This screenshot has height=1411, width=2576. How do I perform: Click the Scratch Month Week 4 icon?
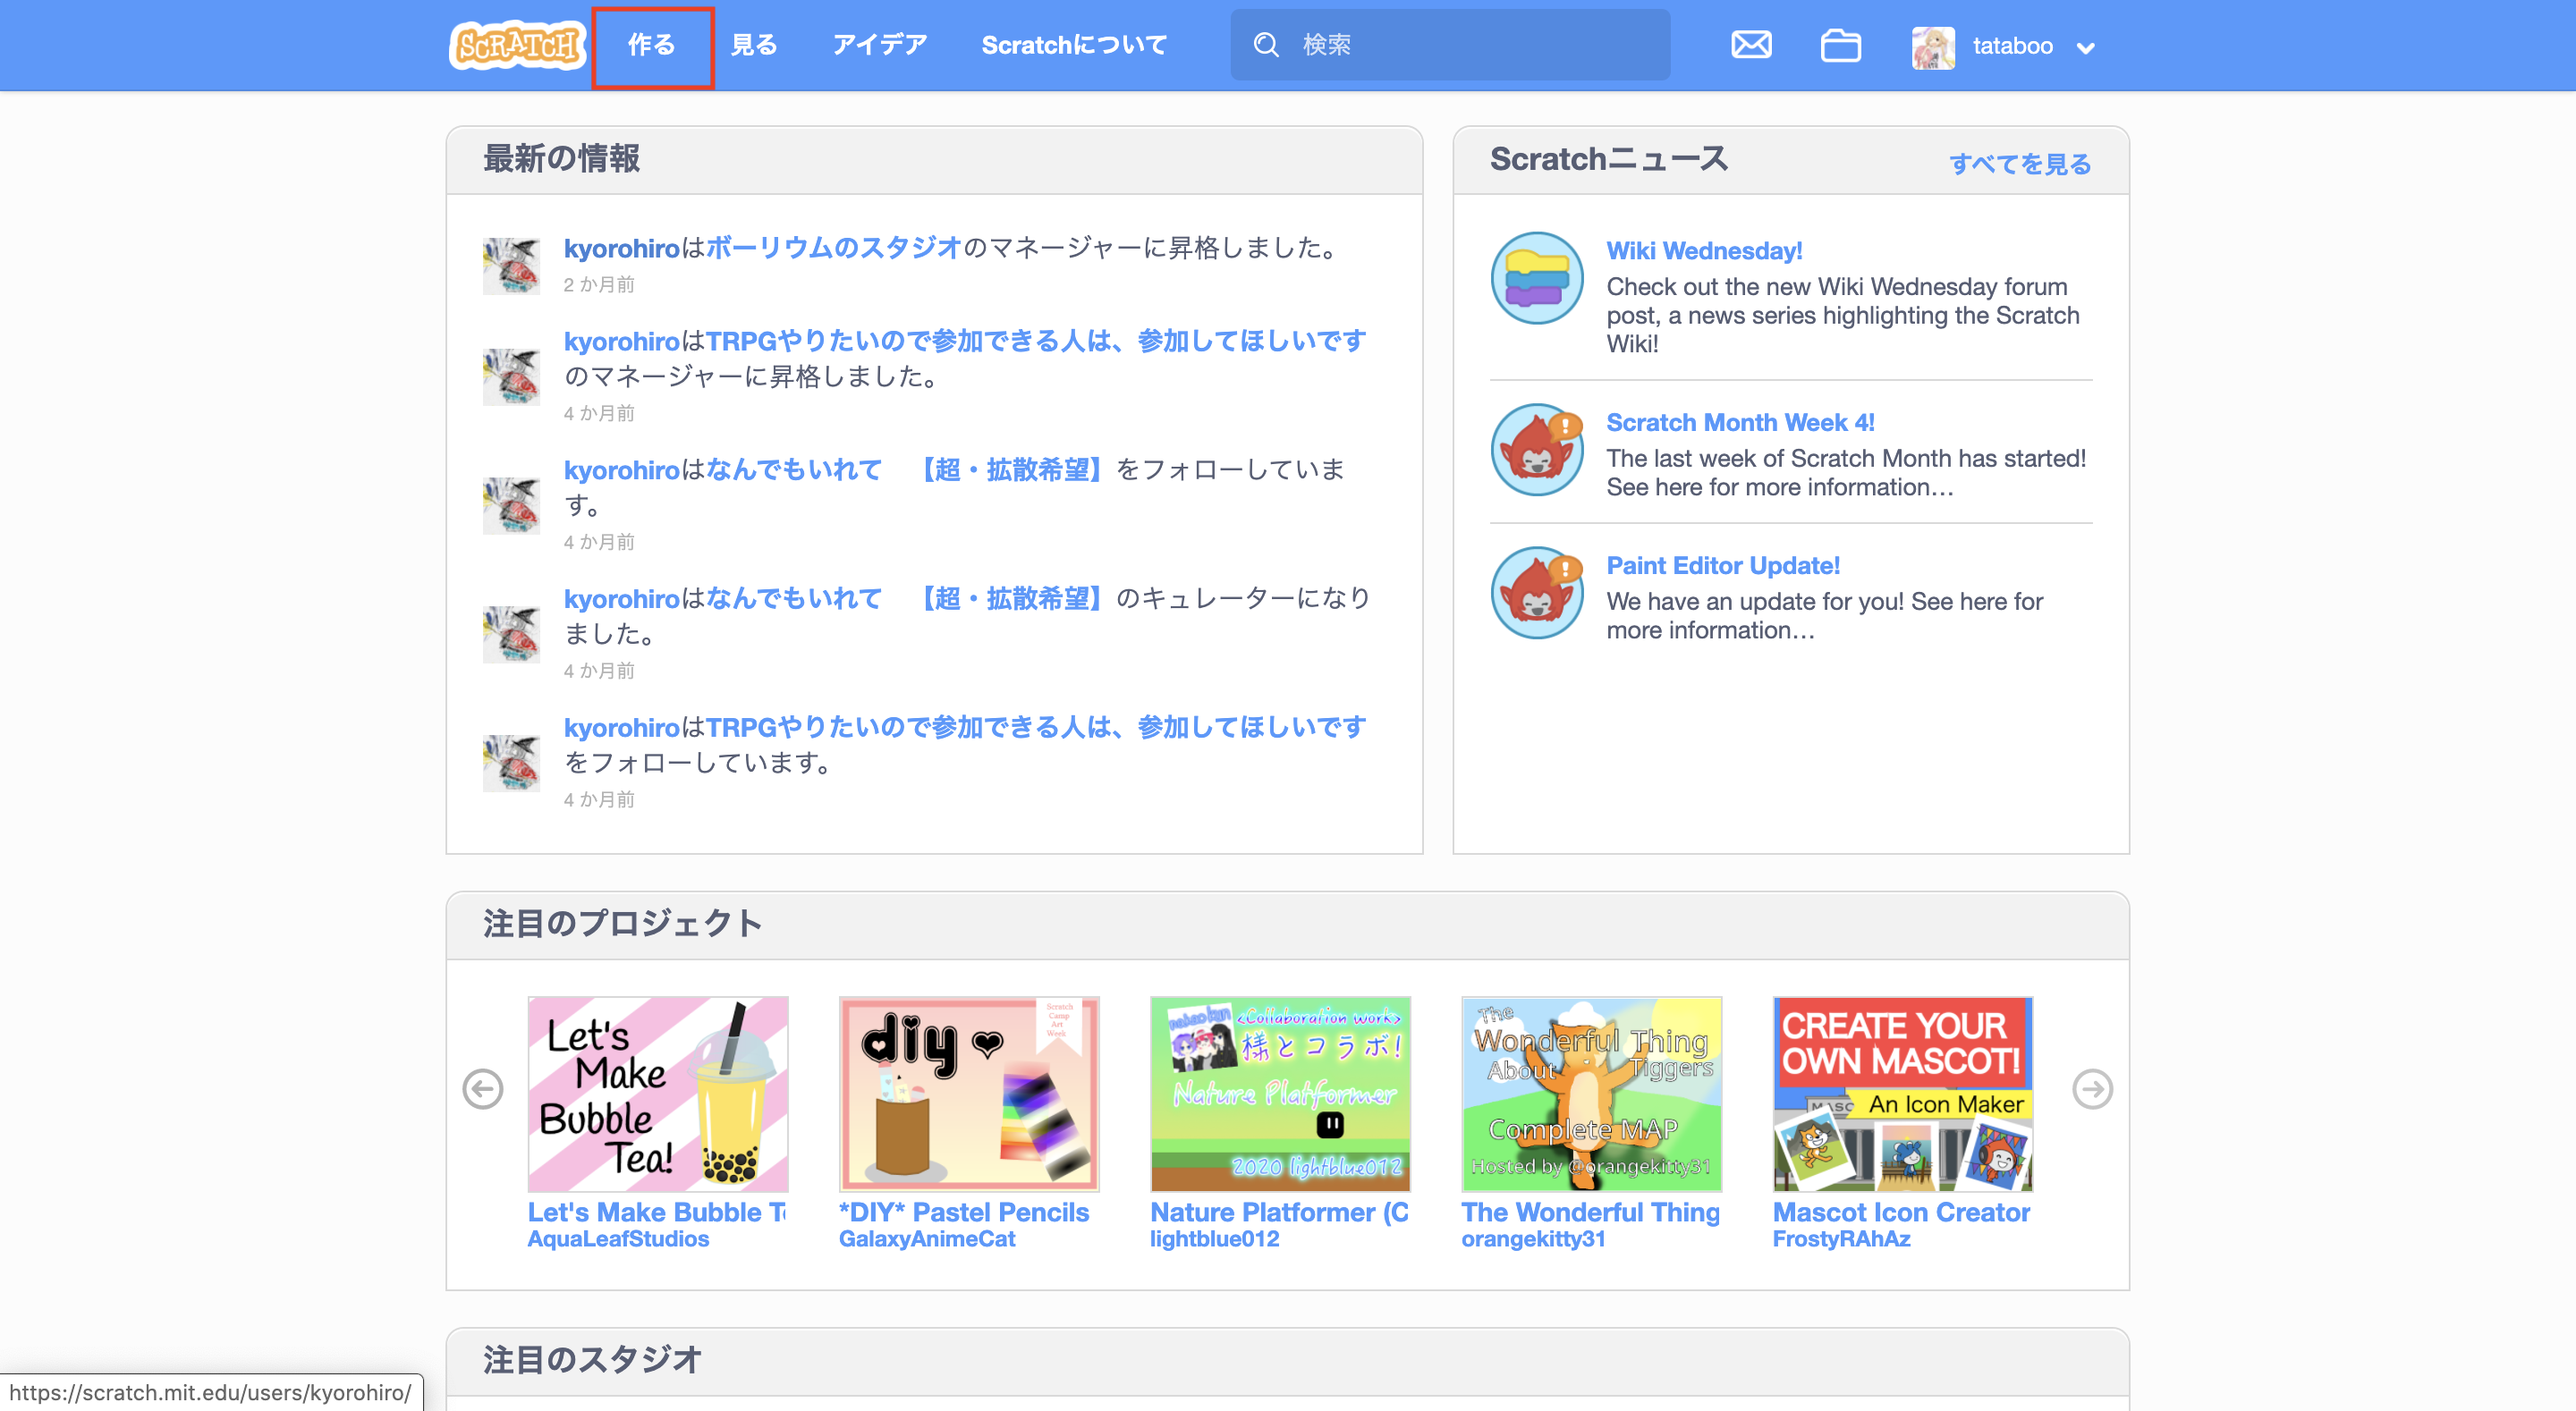click(x=1536, y=450)
